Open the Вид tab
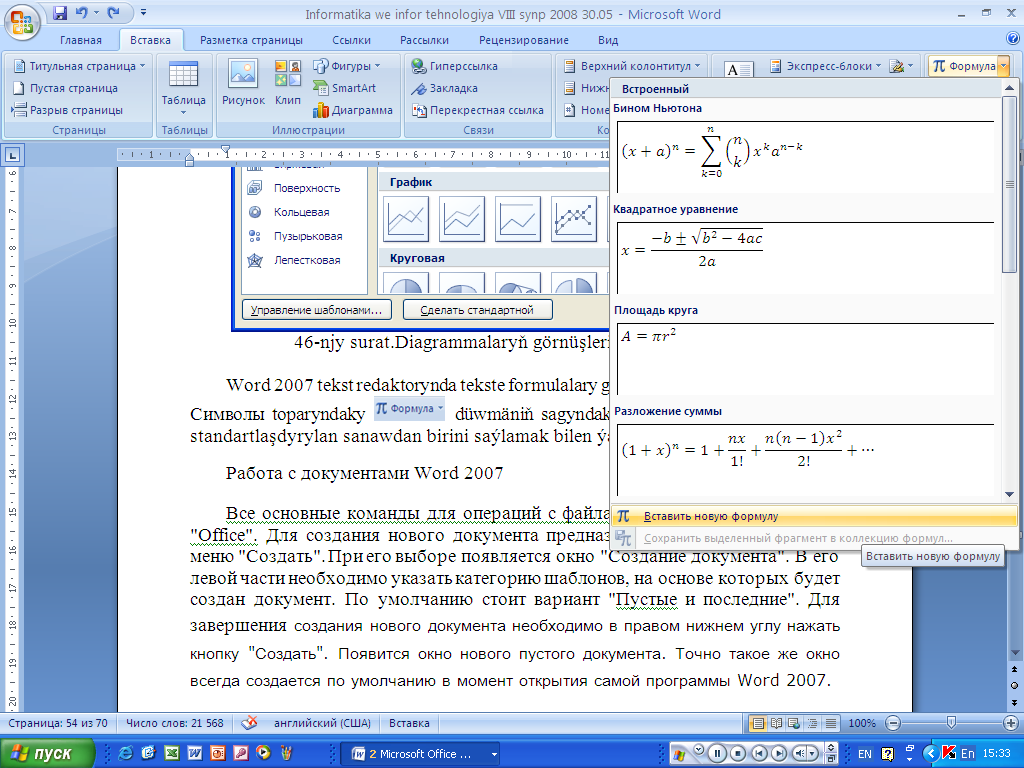Viewport: 1024px width, 768px height. (608, 40)
